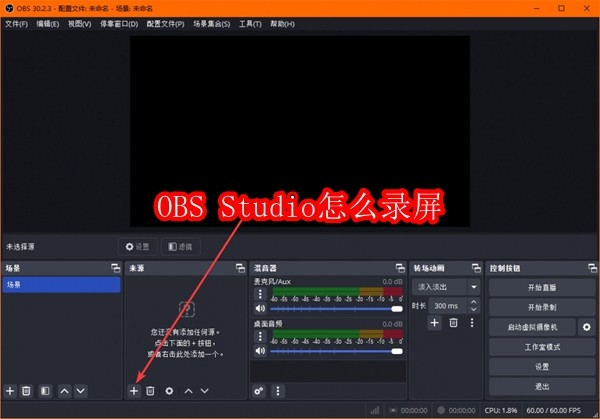Open scene filters icon in Scenes panel
This screenshot has width=600, height=419.
point(45,391)
